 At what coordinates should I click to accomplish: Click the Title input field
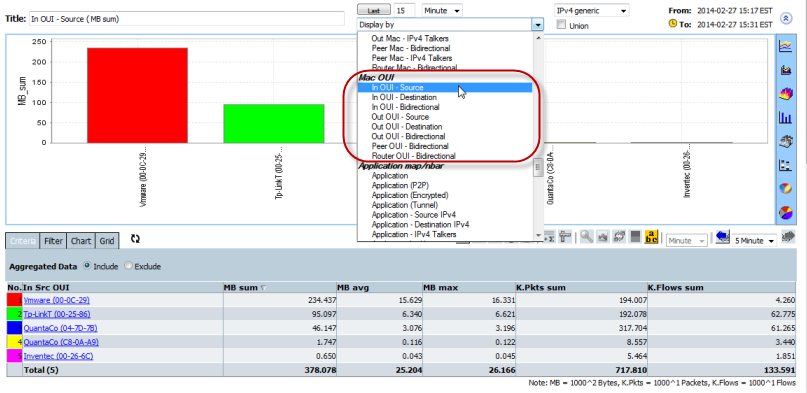click(x=186, y=19)
